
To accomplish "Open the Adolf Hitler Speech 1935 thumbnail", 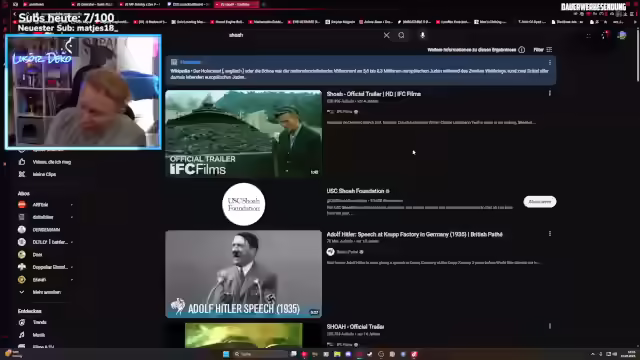I will [244, 274].
